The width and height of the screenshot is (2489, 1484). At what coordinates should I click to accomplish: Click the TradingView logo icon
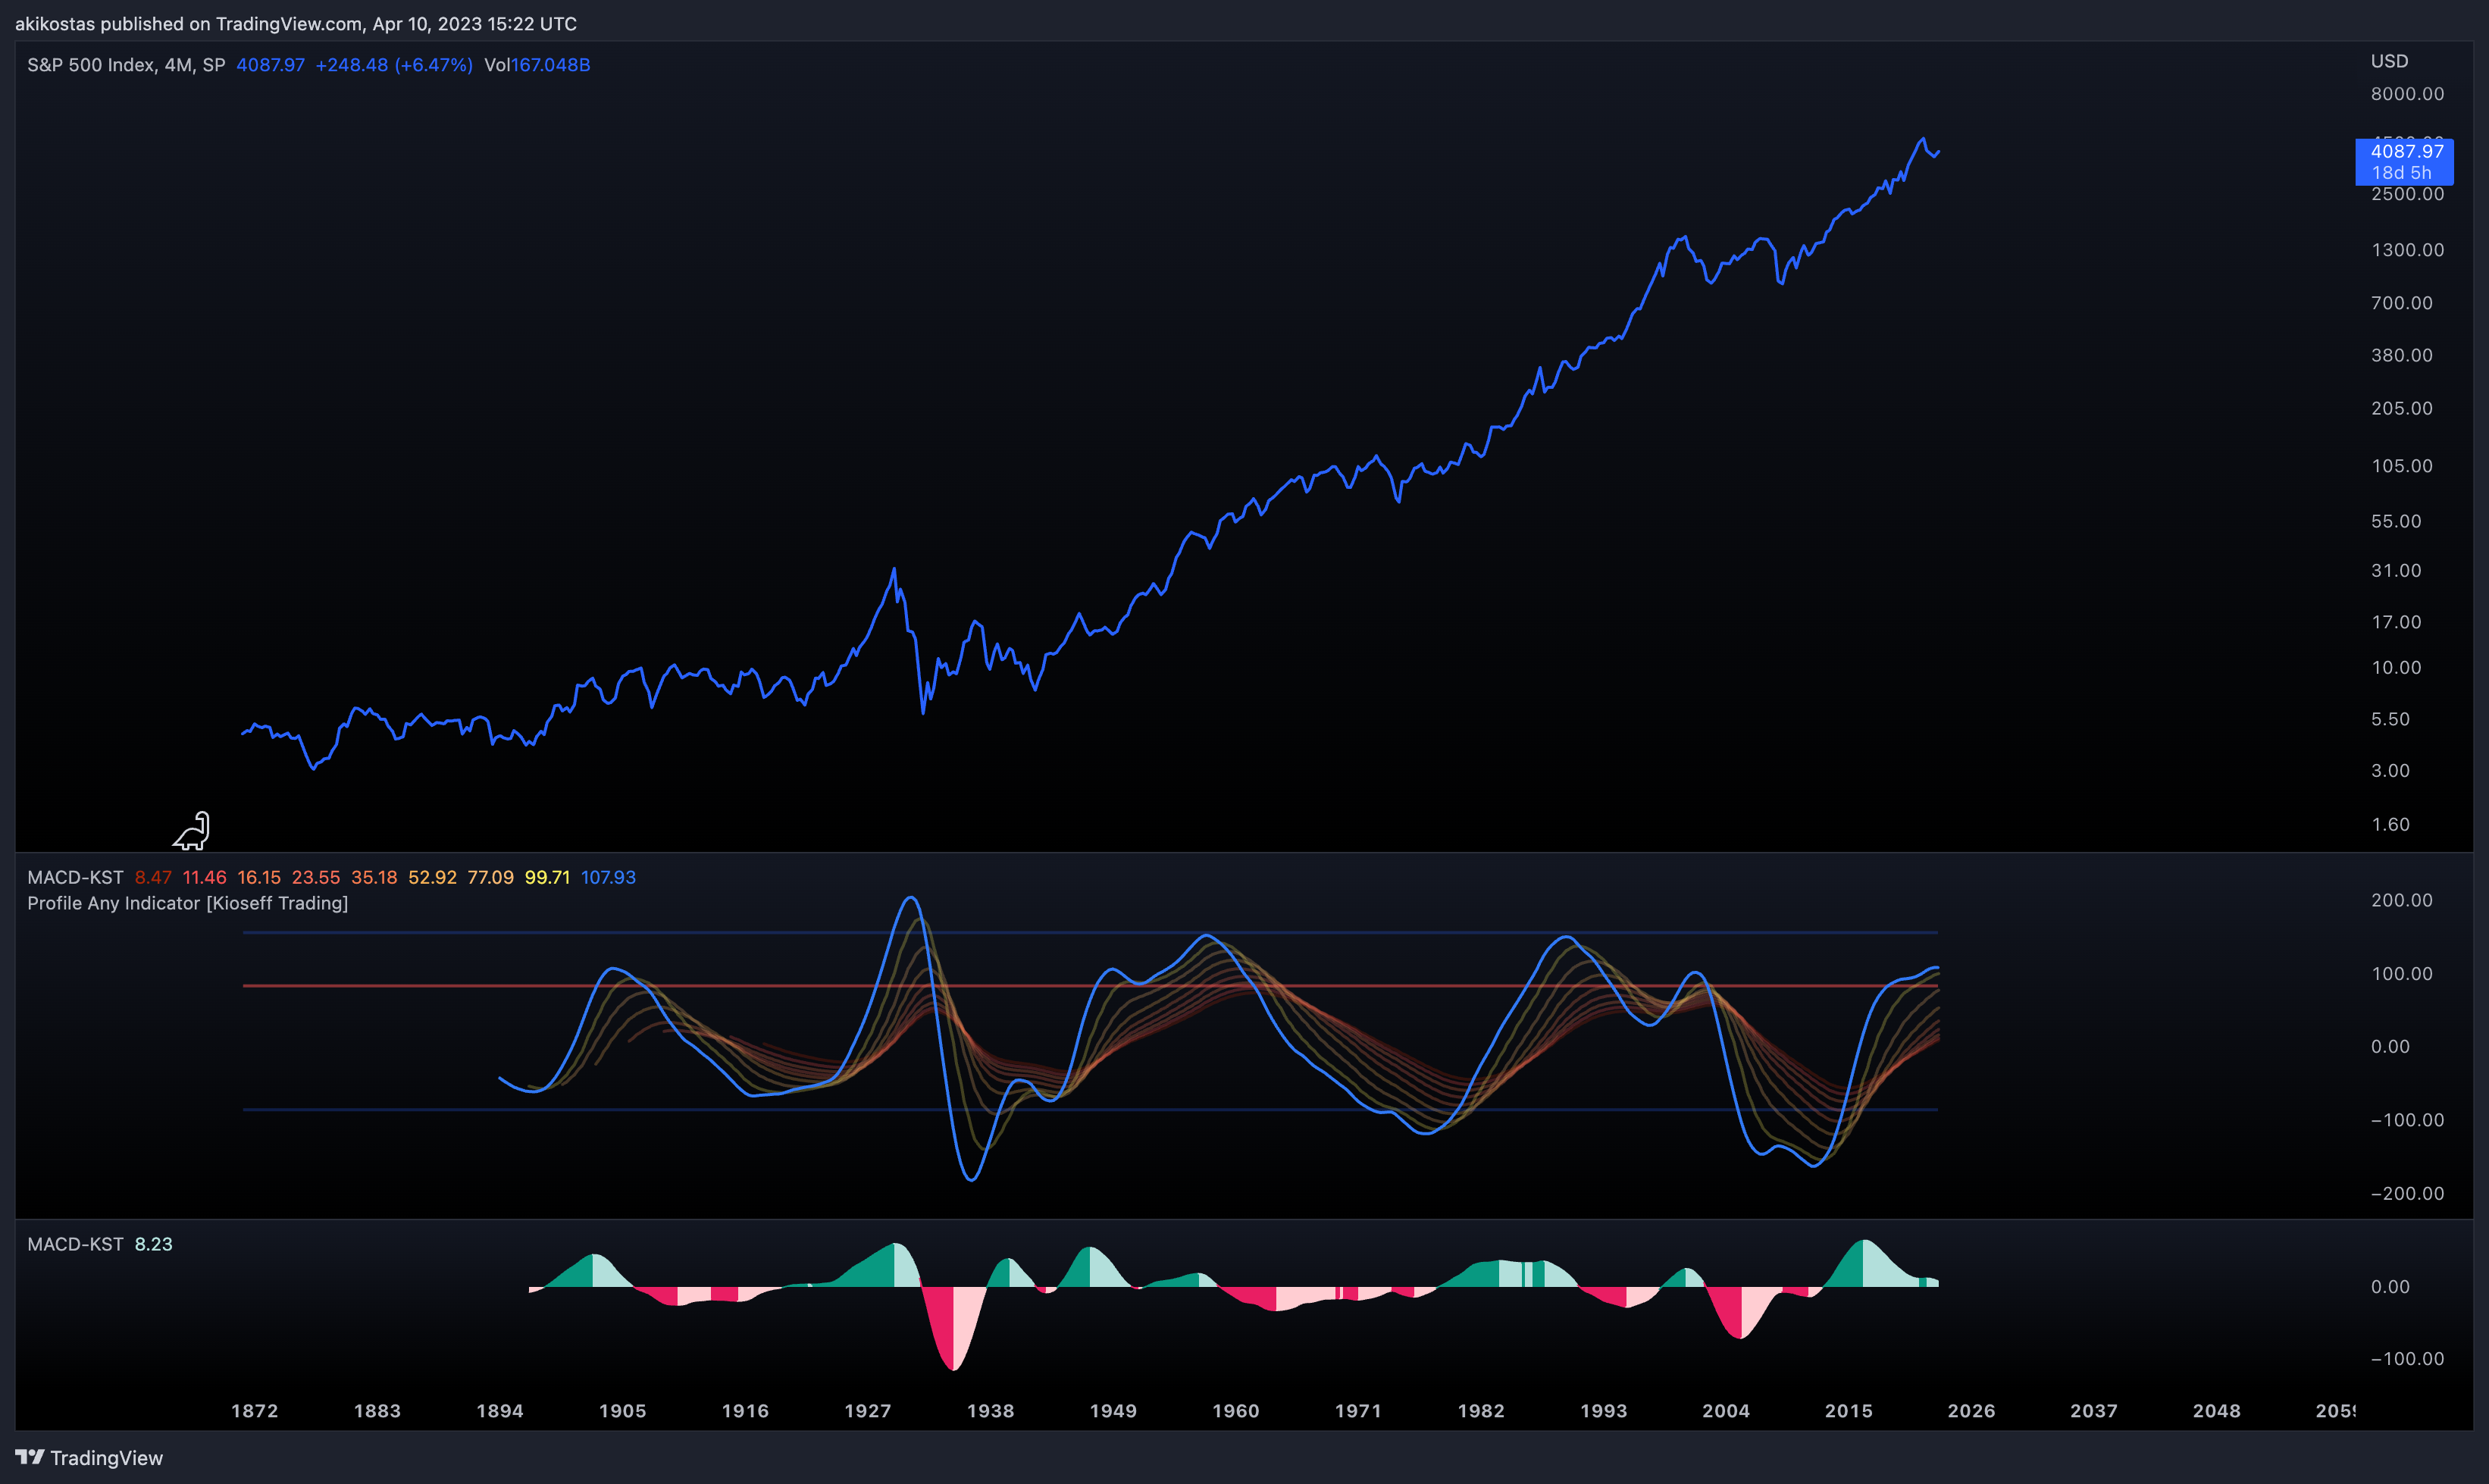[x=30, y=1457]
